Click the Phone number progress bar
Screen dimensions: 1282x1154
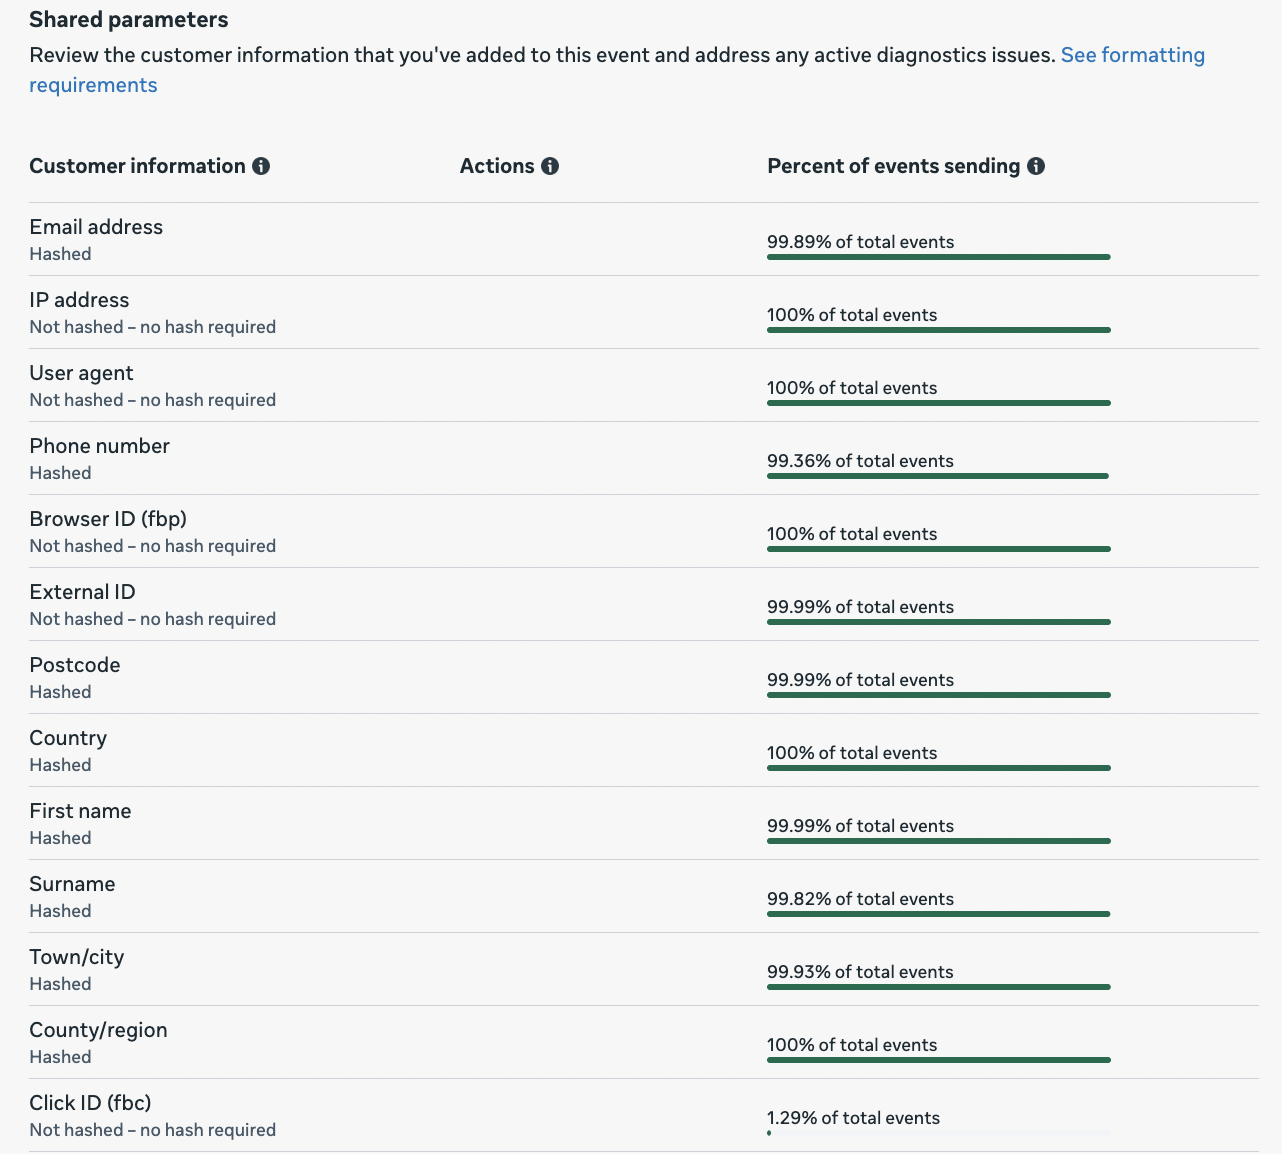tap(938, 476)
